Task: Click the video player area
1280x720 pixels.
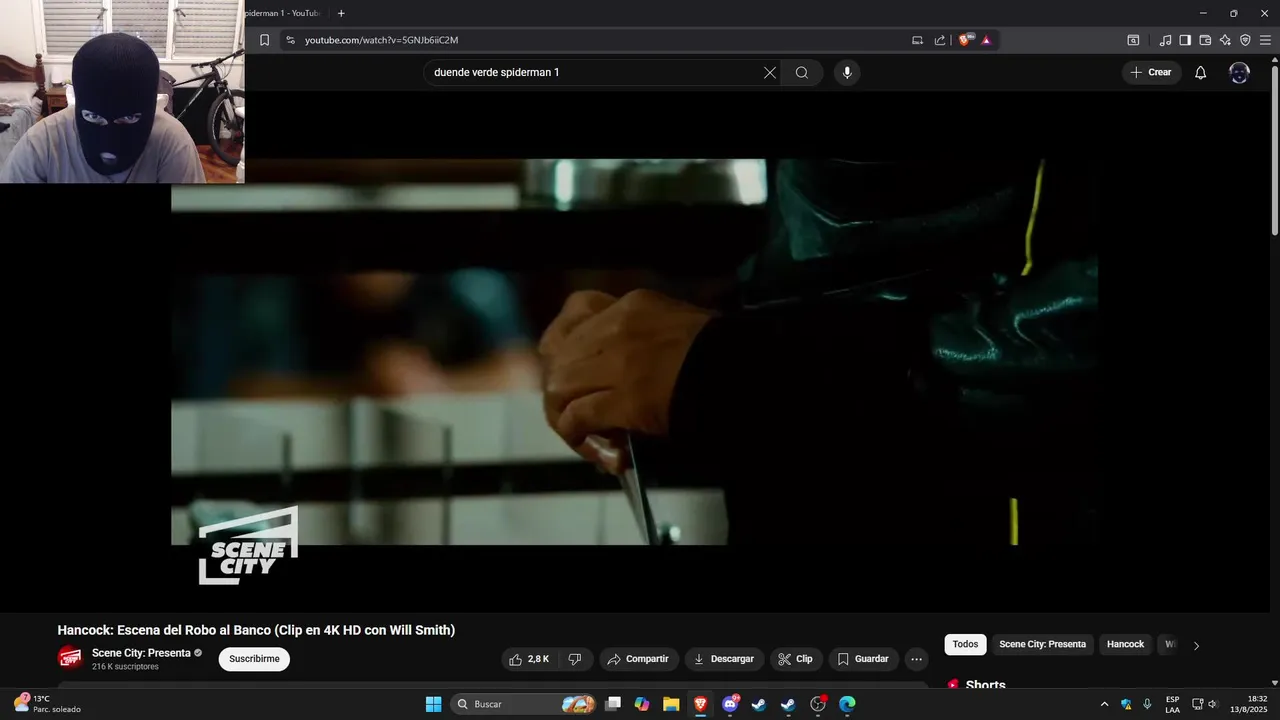Action: point(634,352)
